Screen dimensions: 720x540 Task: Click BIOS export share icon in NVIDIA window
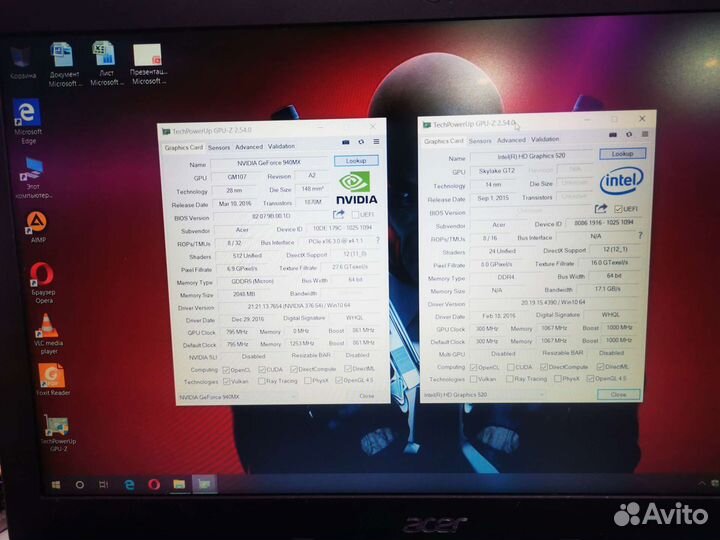(x=338, y=214)
